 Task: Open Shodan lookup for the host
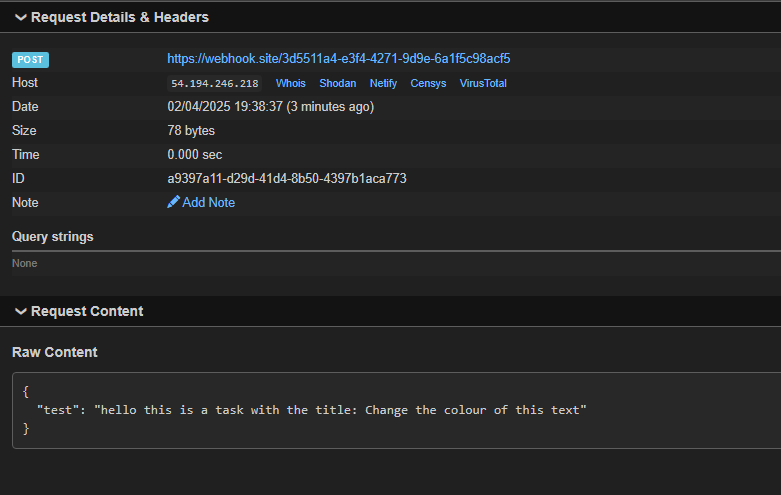[338, 84]
